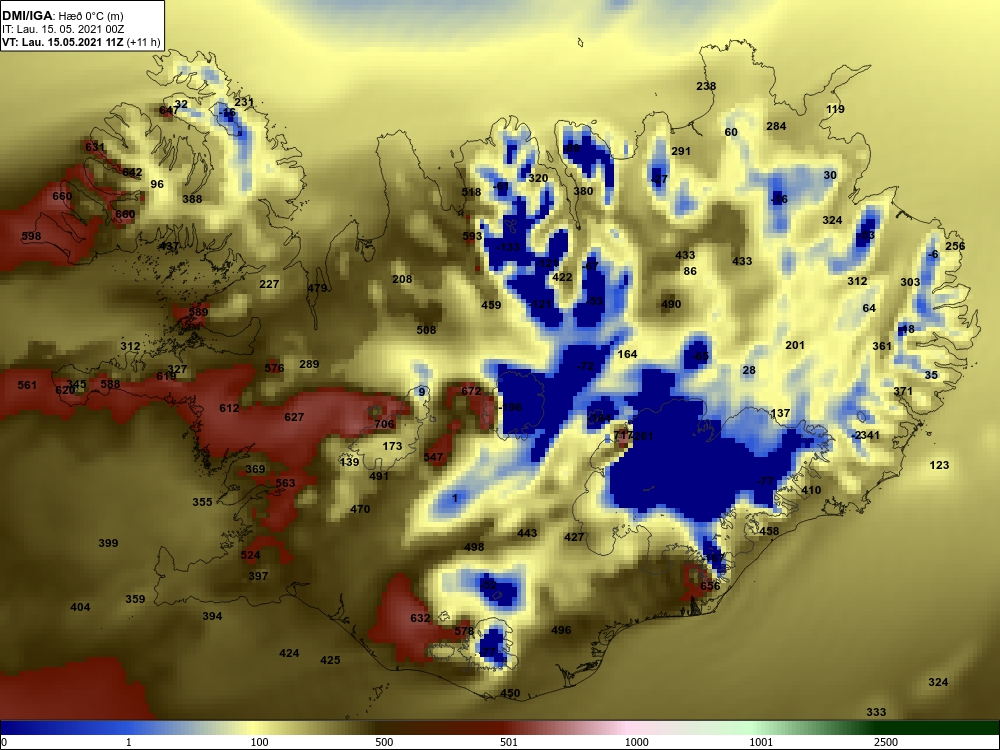Image resolution: width=1000 pixels, height=750 pixels.
Task: Click the map value '612'
Action: pyautogui.click(x=230, y=408)
